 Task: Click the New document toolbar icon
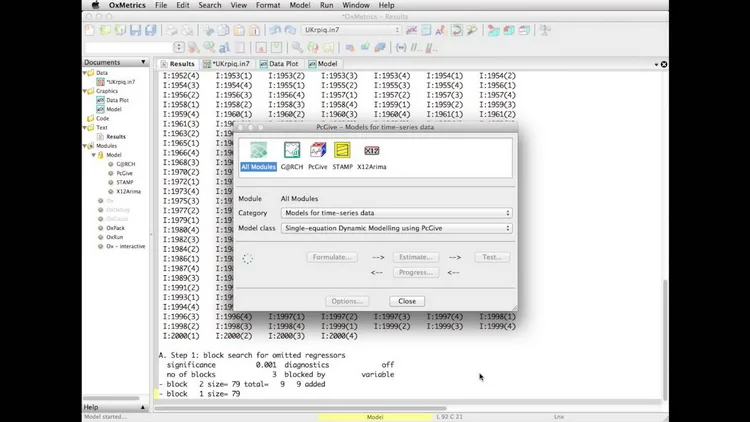point(90,30)
